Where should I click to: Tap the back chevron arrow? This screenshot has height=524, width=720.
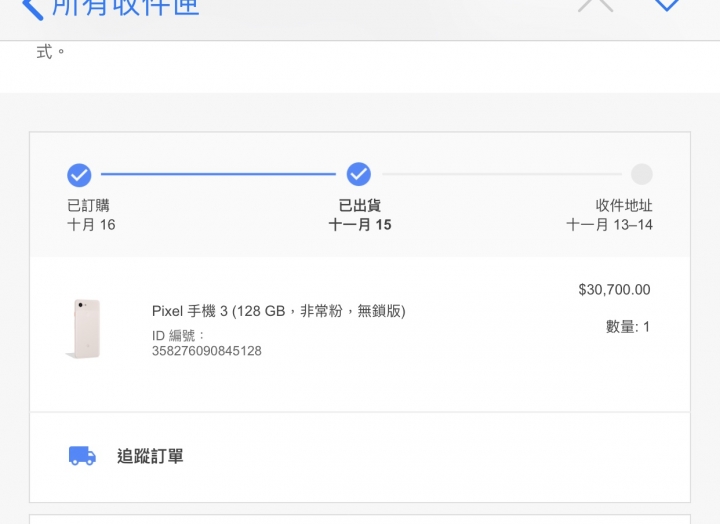[x=33, y=8]
